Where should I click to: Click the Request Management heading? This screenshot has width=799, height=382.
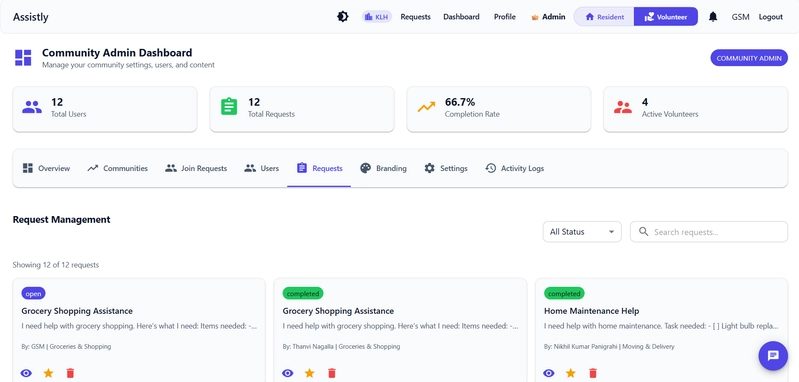[x=62, y=220]
